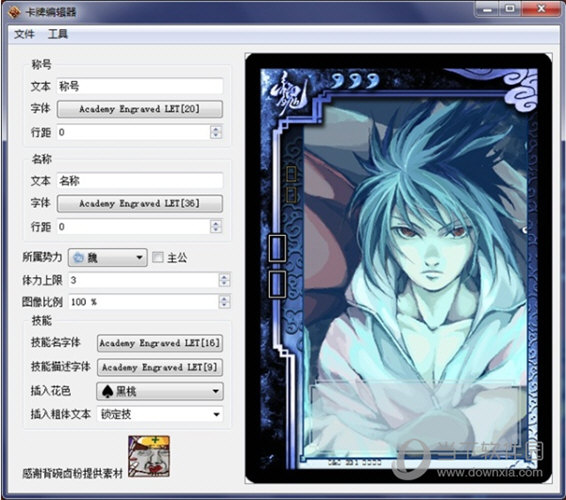Open the 工具 menu
Viewport: 566px width, 500px height.
(x=58, y=34)
